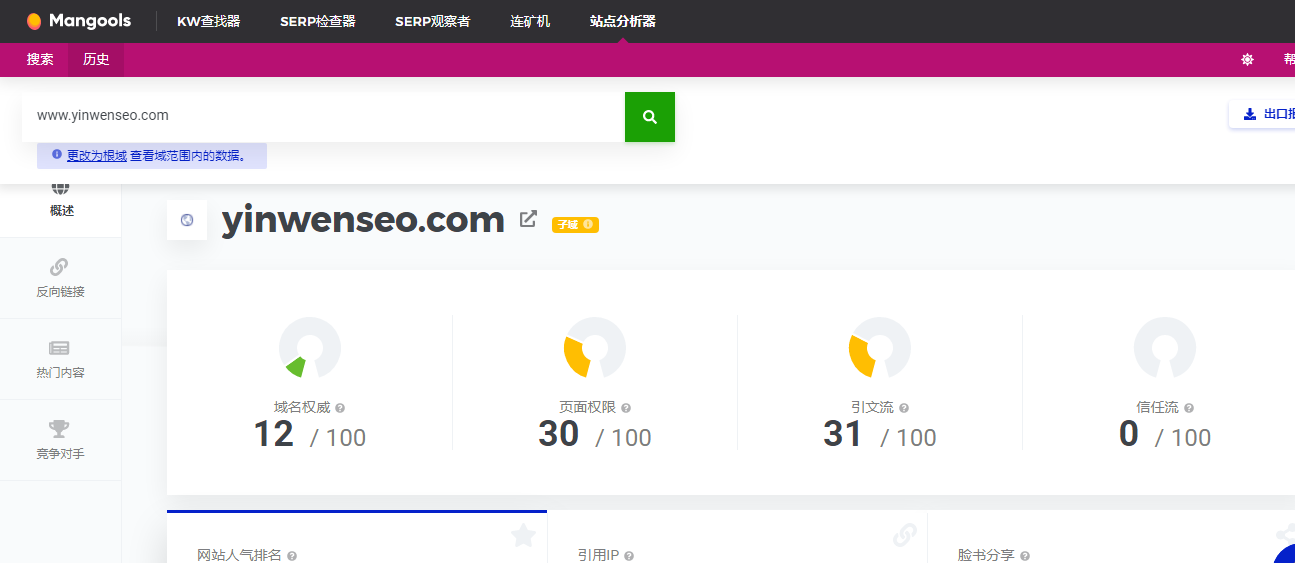
Task: Click the 引文流 gauge chart
Action: pos(880,348)
